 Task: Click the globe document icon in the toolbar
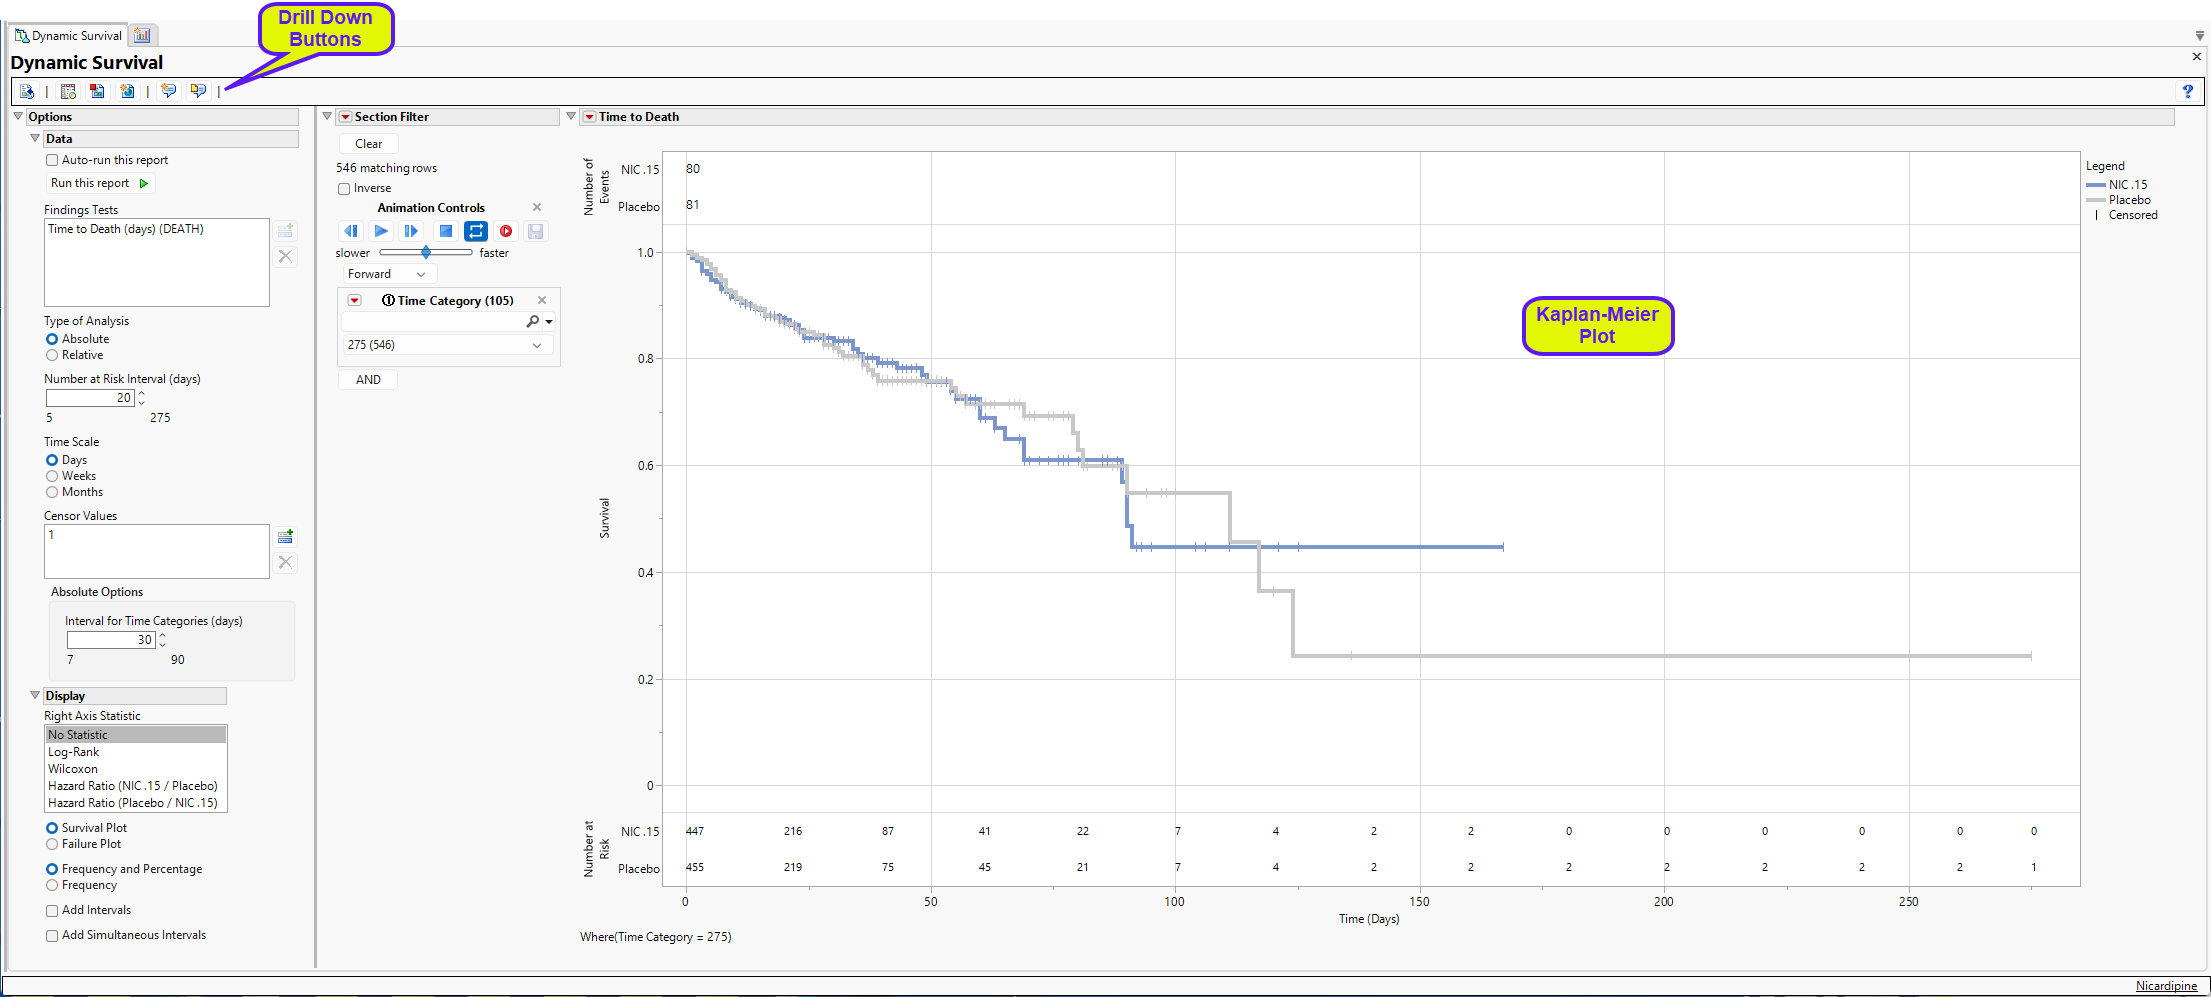click(127, 91)
